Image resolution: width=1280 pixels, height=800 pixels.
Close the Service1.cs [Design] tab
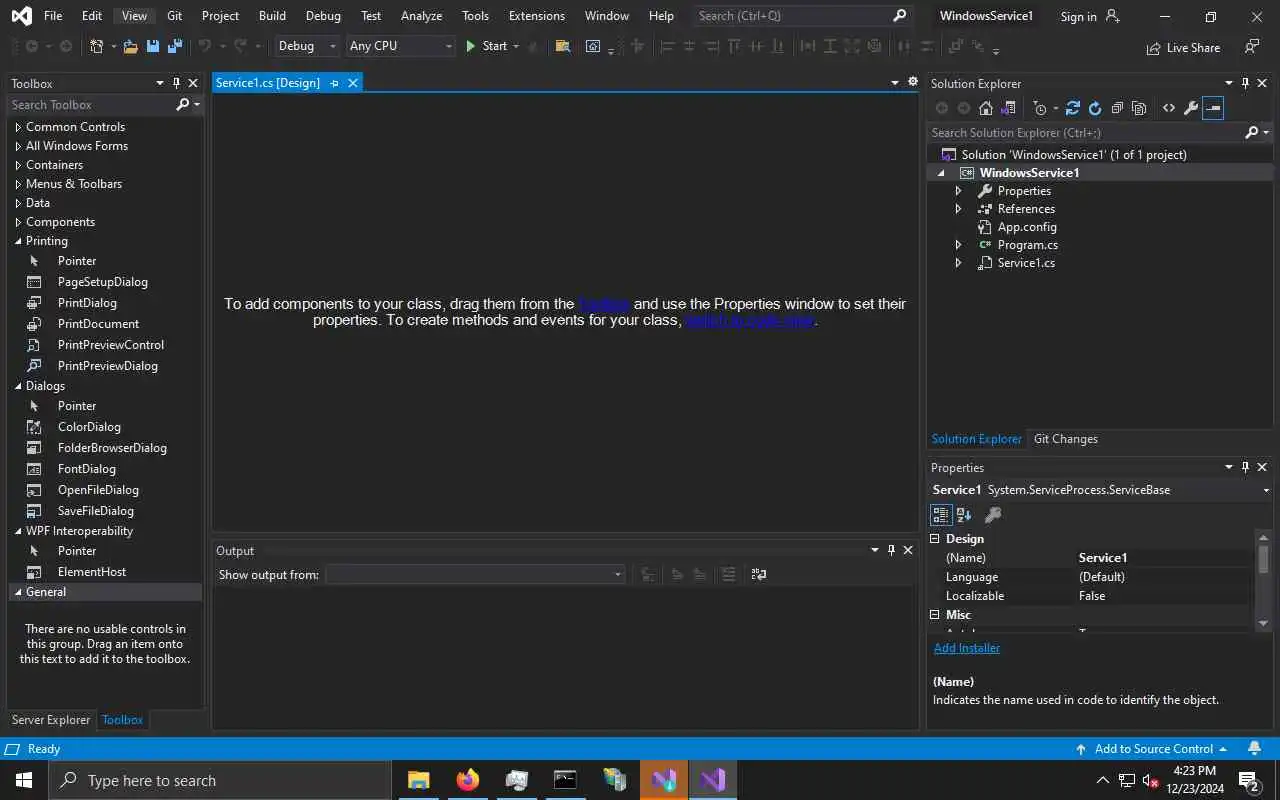[x=353, y=83]
